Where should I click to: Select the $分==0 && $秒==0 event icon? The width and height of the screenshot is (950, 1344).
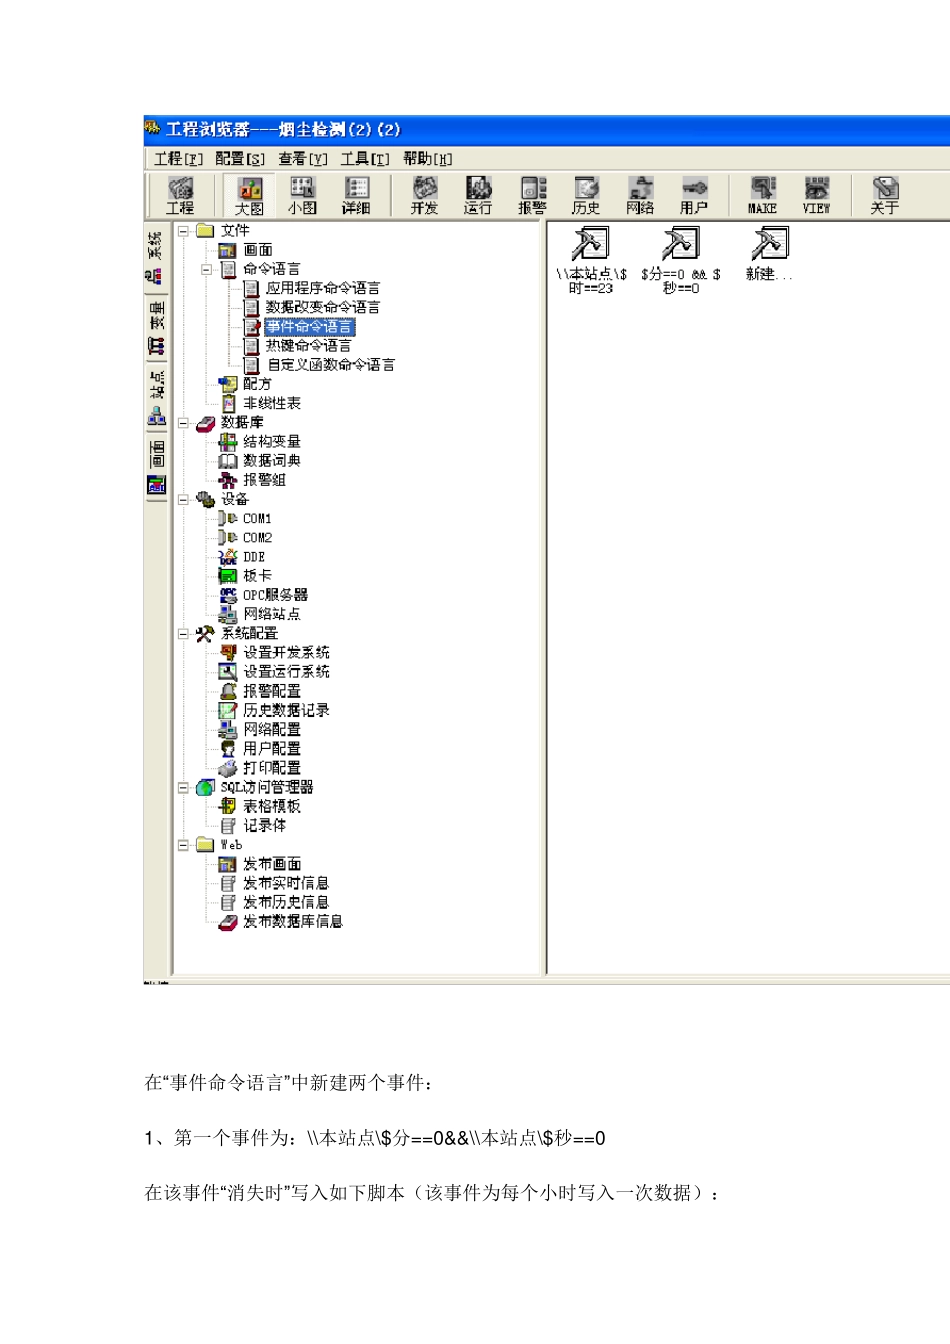click(681, 260)
